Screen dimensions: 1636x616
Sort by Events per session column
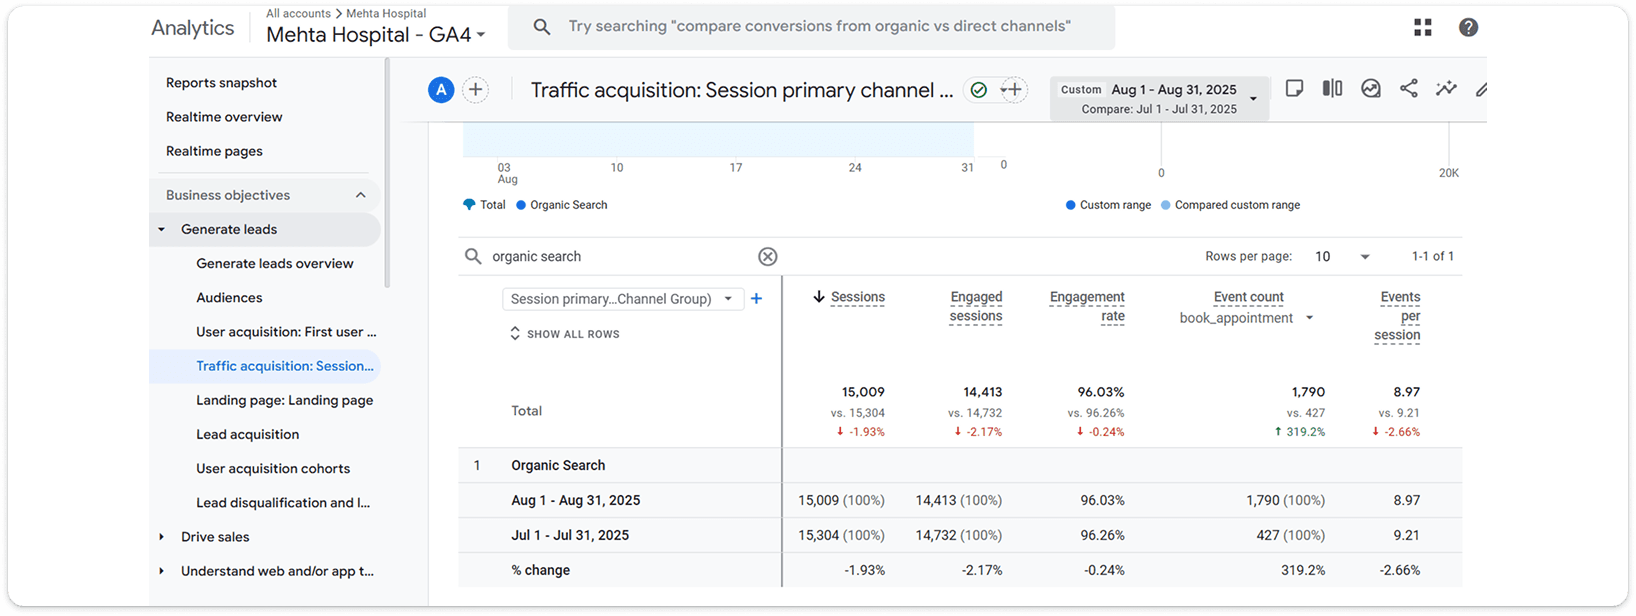(x=1397, y=316)
